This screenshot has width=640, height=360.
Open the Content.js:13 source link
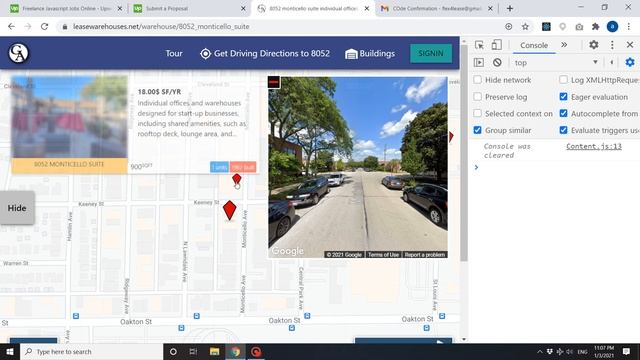tap(594, 146)
